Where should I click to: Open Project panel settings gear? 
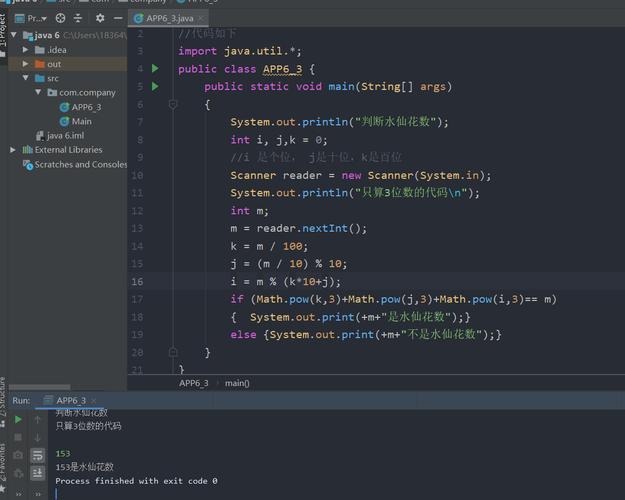pos(99,18)
